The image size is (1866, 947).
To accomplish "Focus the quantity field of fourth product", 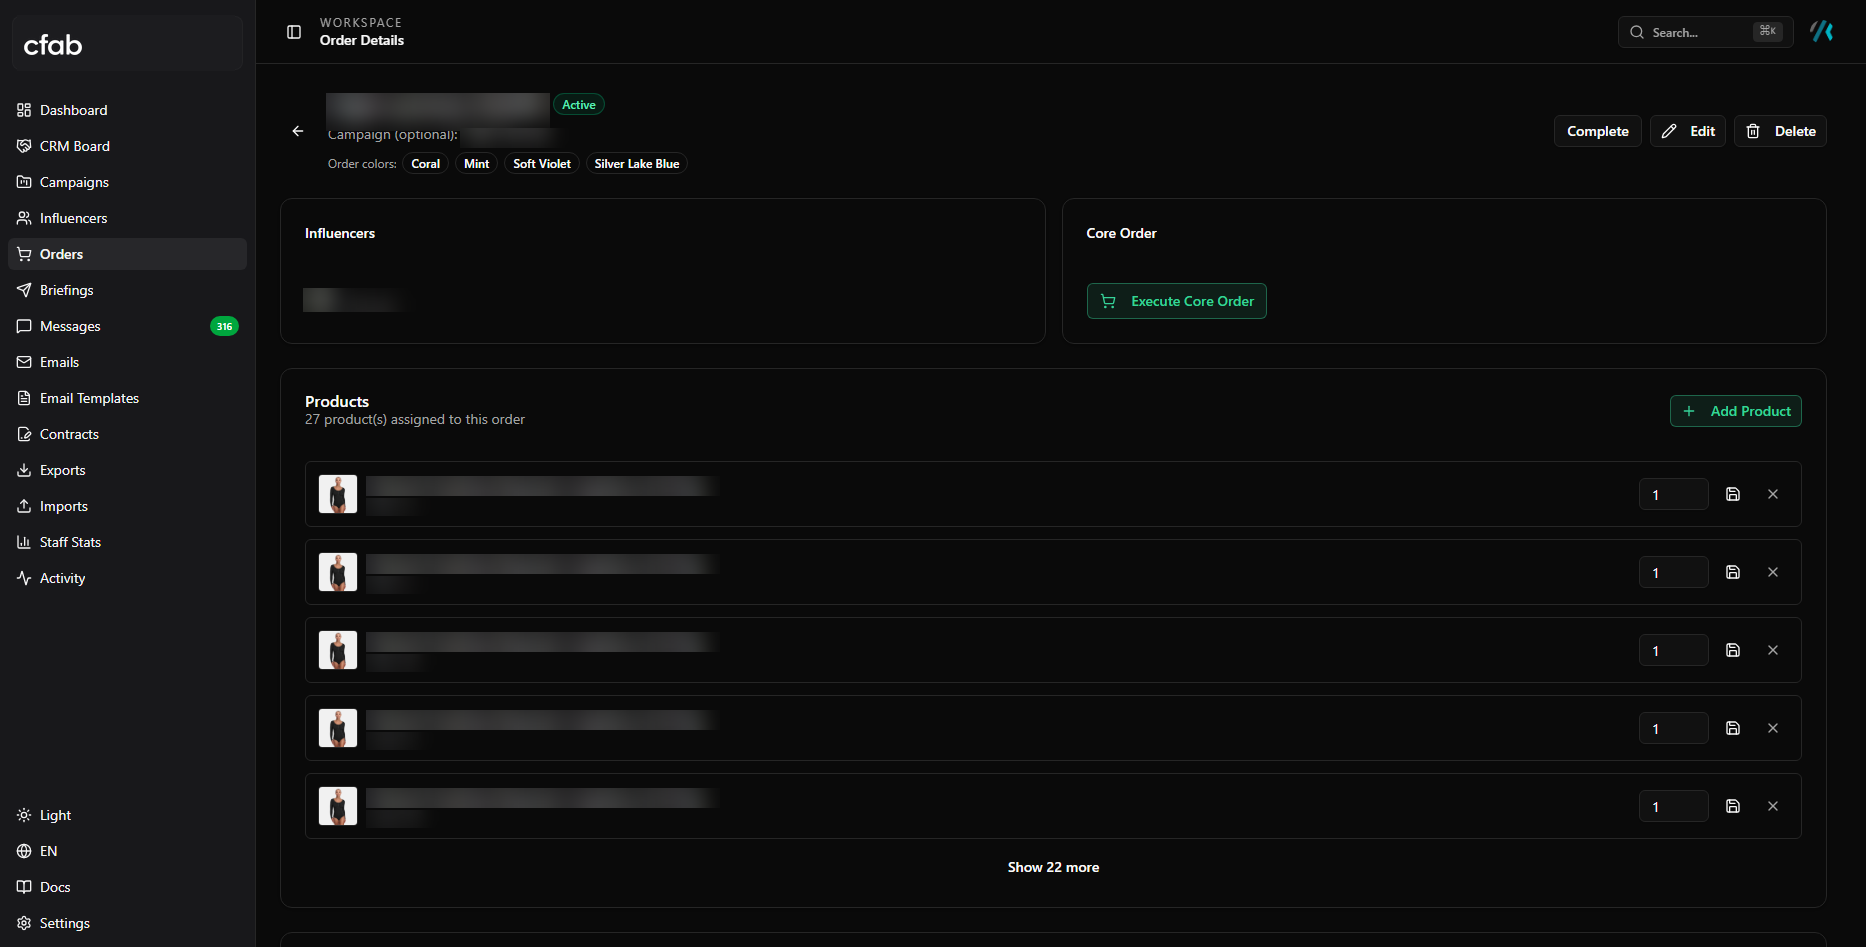I will (x=1674, y=728).
